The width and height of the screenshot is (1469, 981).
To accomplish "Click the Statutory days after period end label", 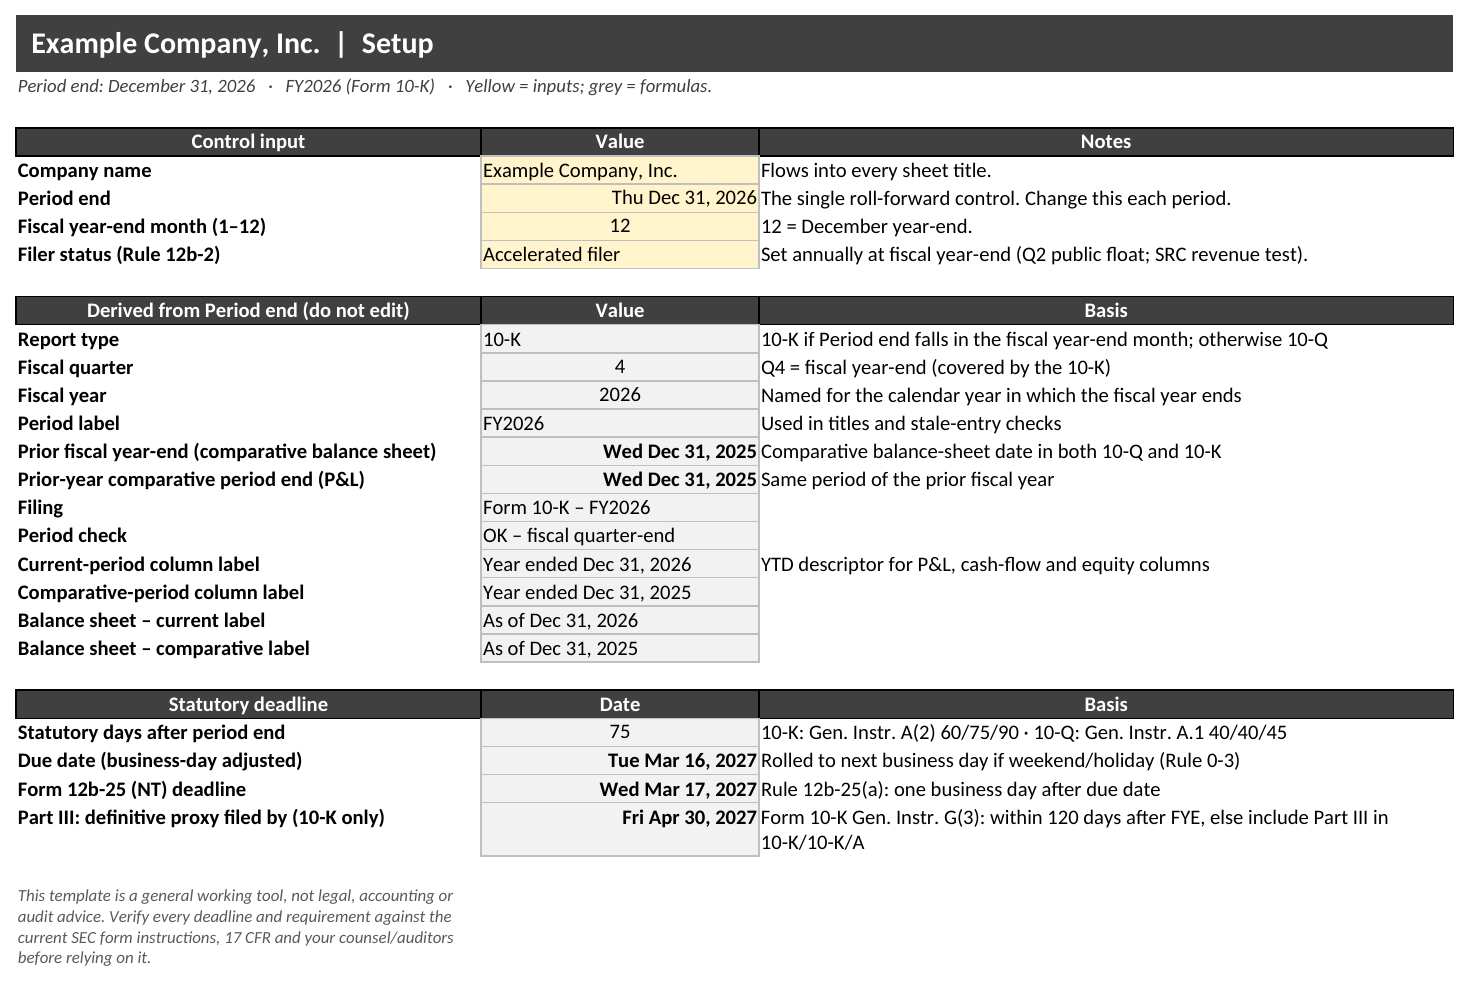I will coord(151,732).
